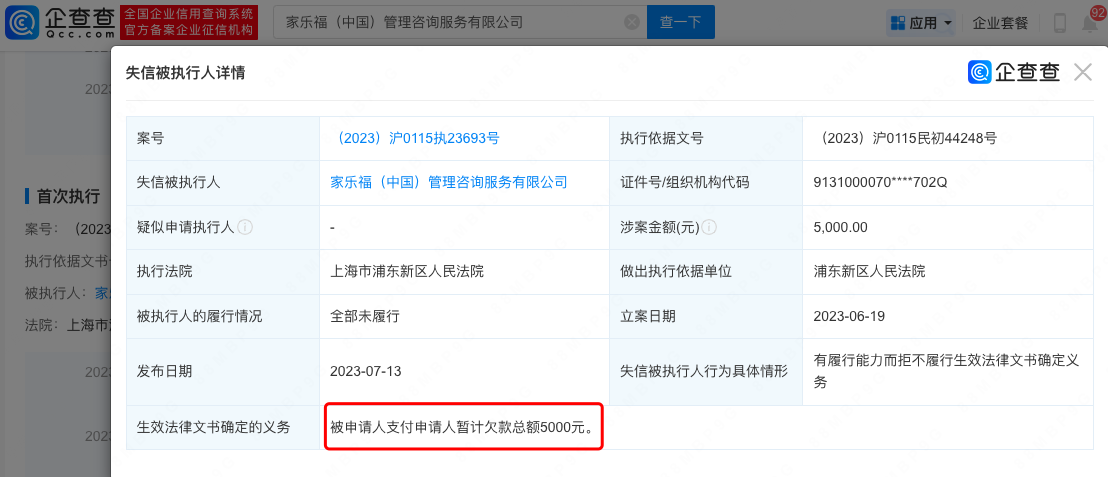The height and width of the screenshot is (477, 1108).
Task: Click the code 9131000070****702Q
Action: (880, 182)
